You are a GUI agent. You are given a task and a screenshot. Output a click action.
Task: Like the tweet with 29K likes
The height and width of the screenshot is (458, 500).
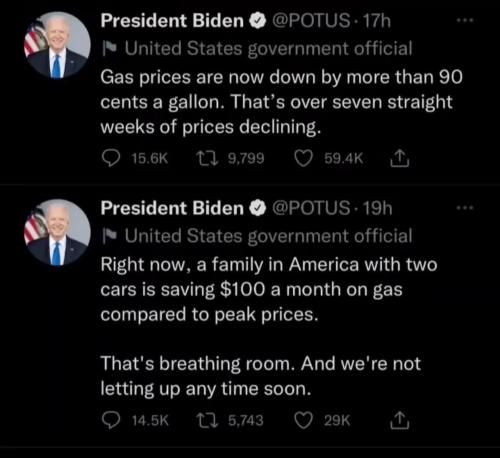tap(303, 420)
